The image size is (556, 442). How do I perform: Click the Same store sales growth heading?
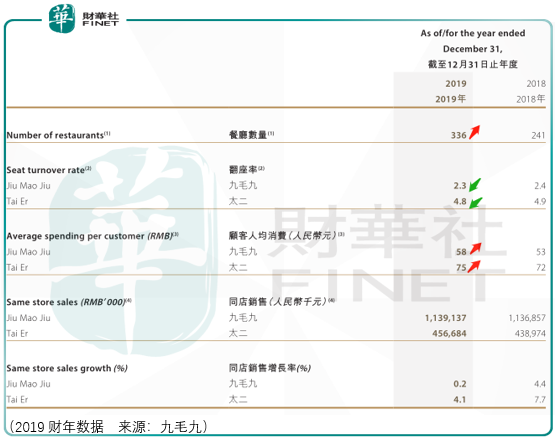click(x=67, y=368)
